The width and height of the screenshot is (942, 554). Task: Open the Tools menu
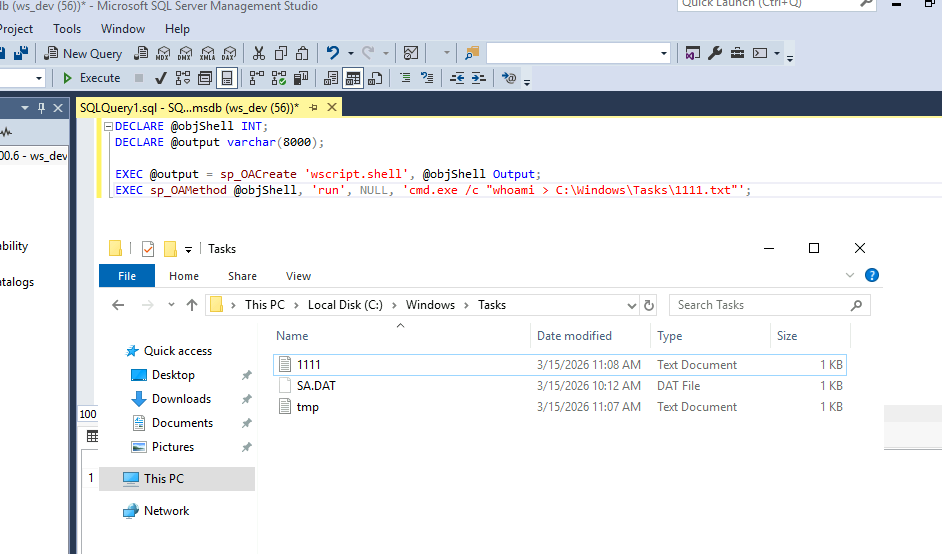67,29
